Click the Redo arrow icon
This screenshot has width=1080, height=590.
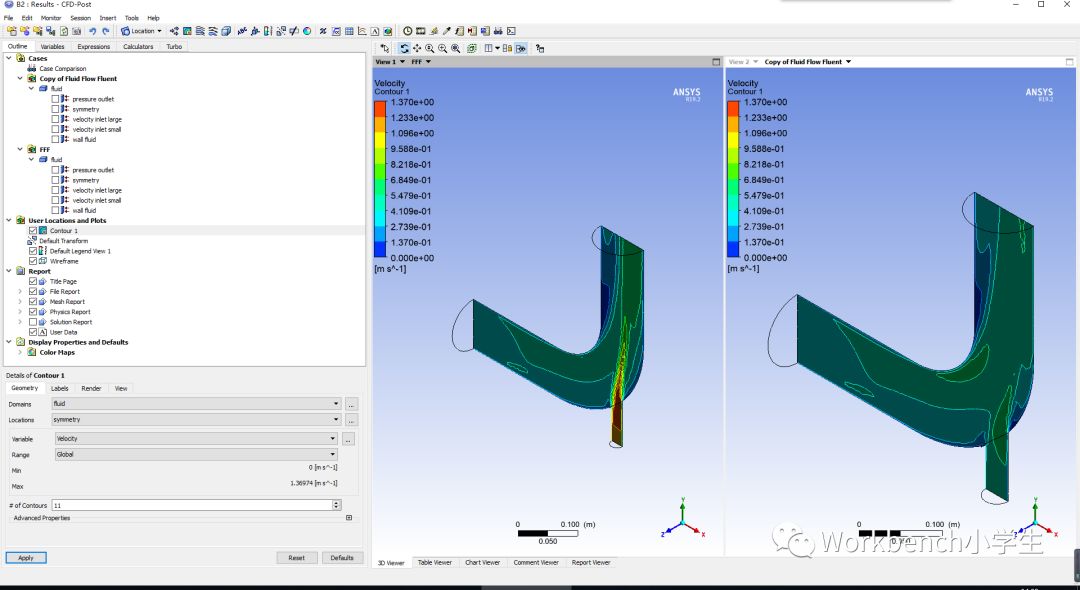coord(105,31)
